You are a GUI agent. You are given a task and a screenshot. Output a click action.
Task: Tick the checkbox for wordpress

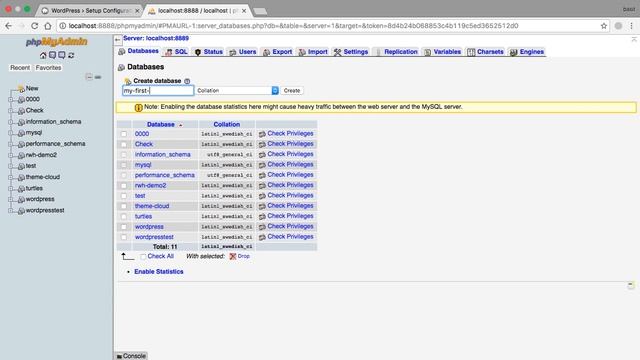pos(124,227)
